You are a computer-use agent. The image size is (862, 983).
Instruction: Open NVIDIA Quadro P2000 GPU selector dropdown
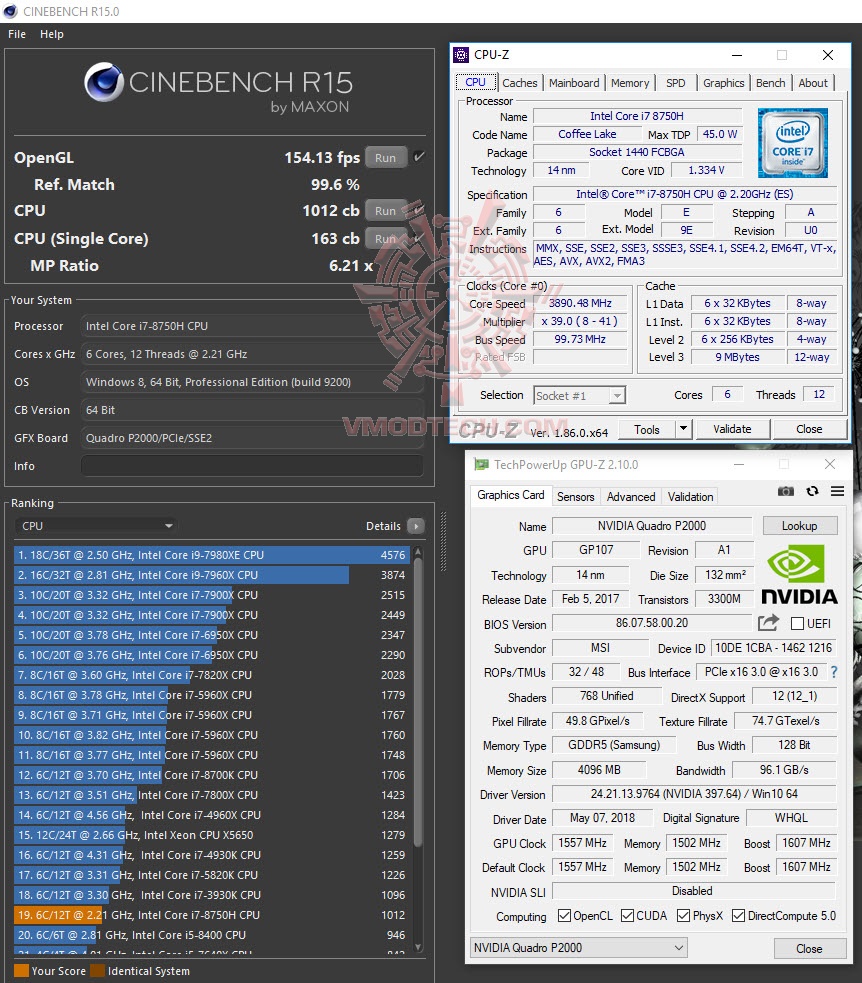coord(578,948)
